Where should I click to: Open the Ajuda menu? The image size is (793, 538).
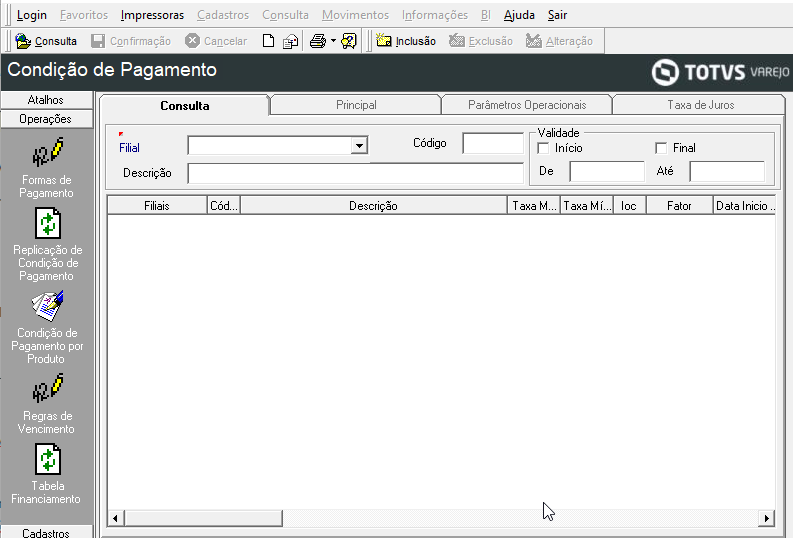click(x=519, y=15)
